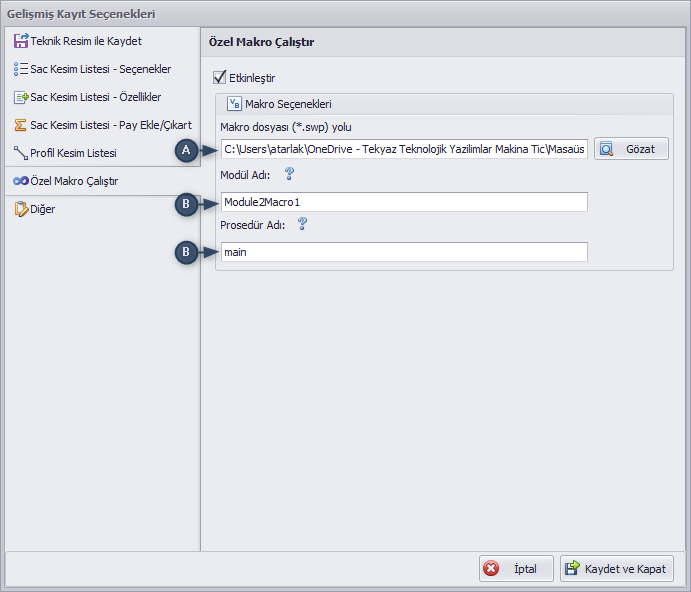Browse for macro file with Gözat

point(631,149)
